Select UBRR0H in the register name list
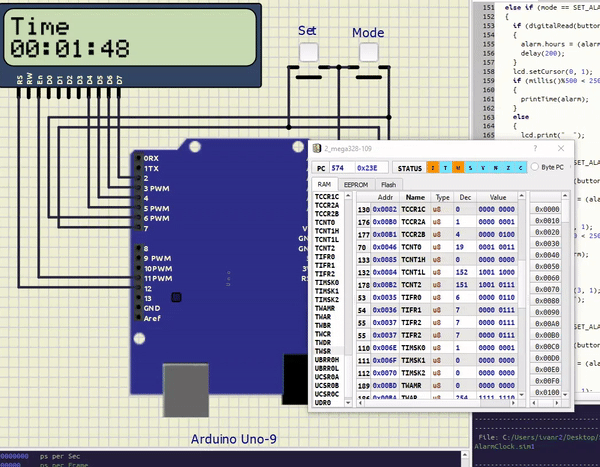This screenshot has height=467, width=600. (327, 359)
